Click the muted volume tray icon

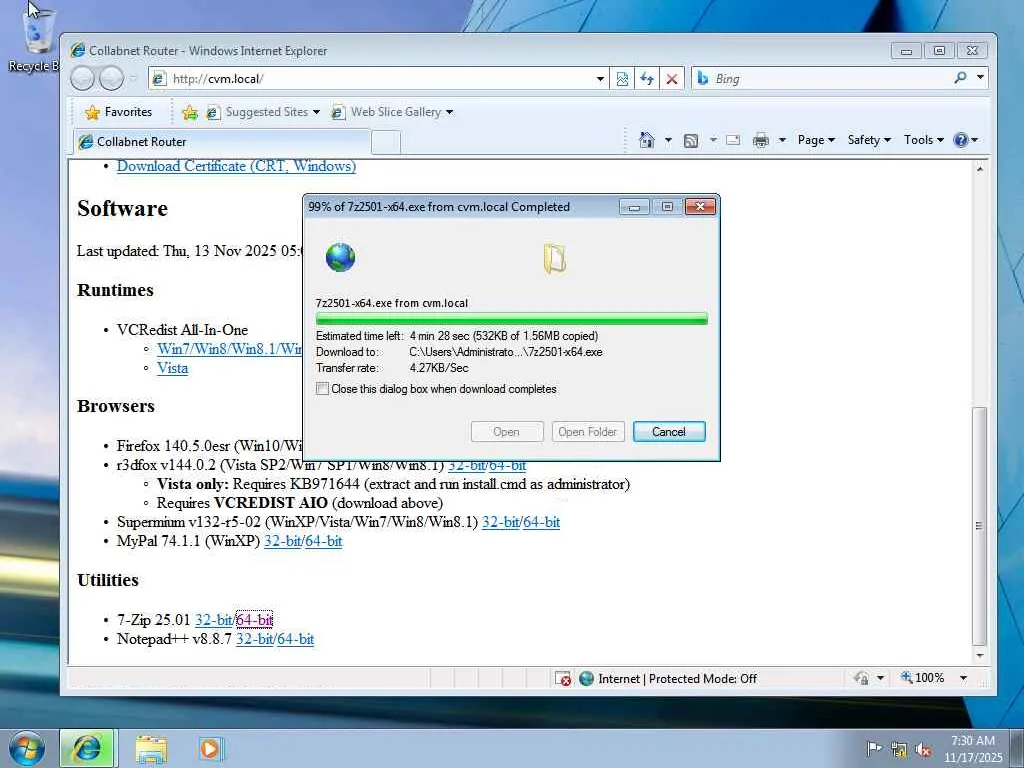pyautogui.click(x=923, y=750)
